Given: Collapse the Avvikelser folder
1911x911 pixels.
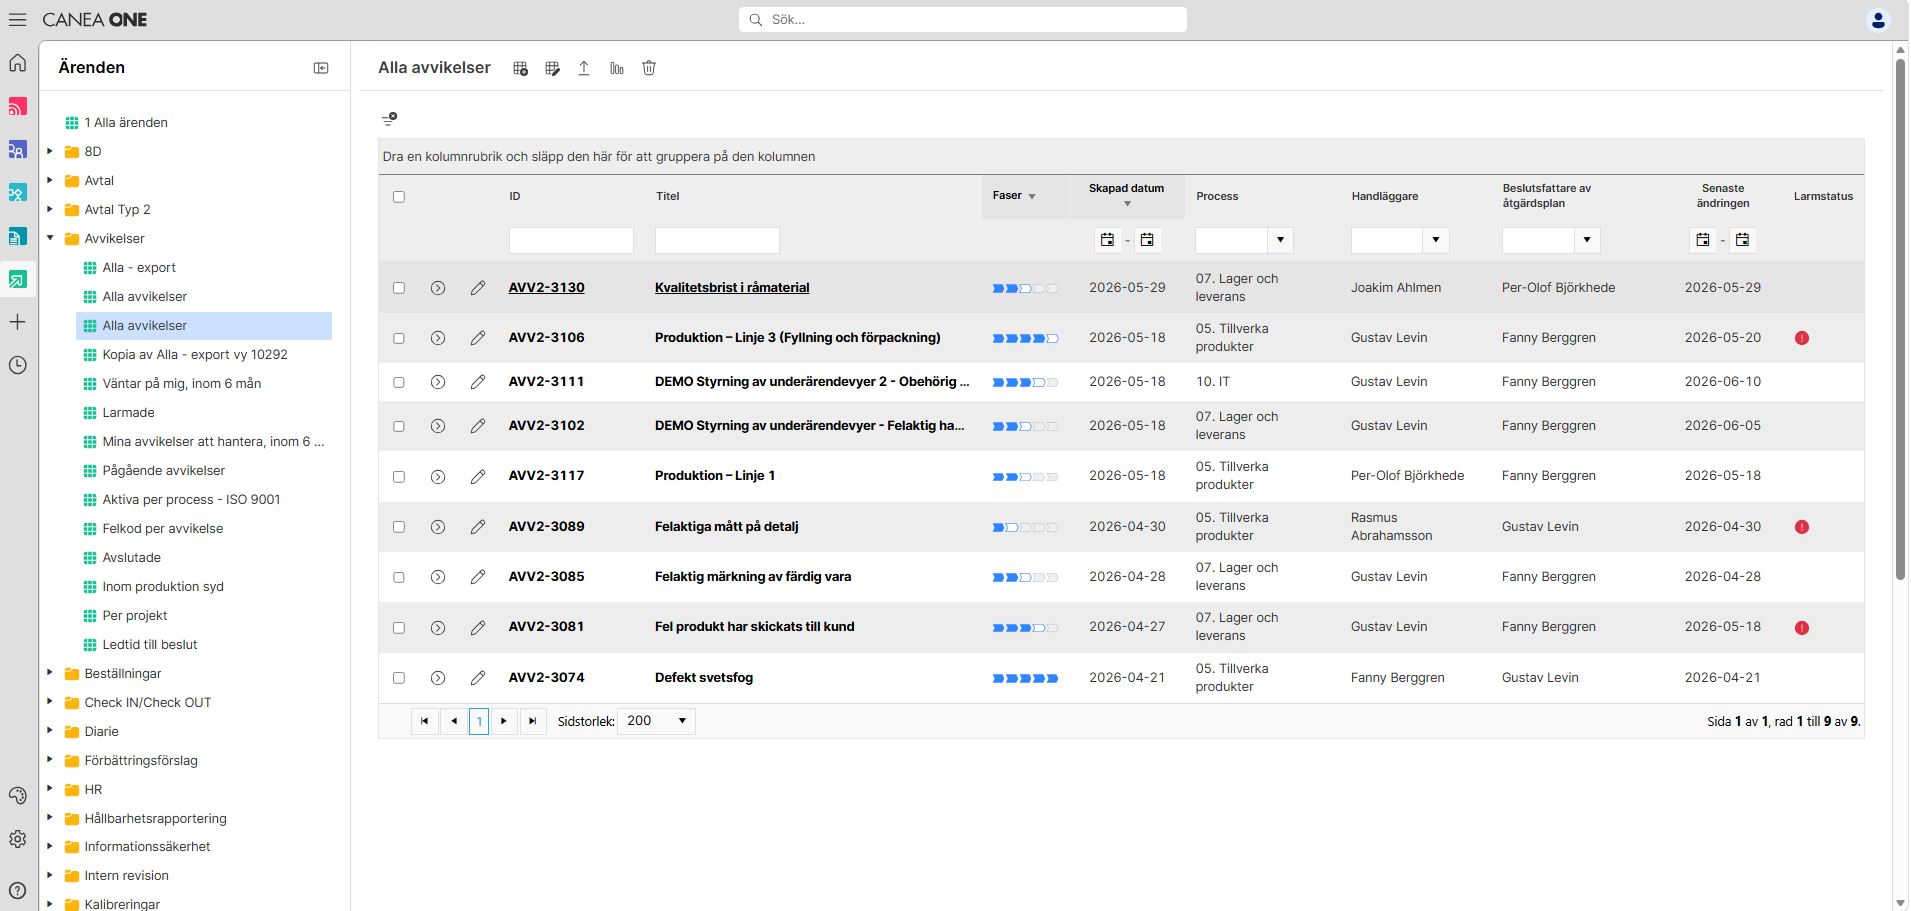Looking at the screenshot, I should (x=50, y=238).
